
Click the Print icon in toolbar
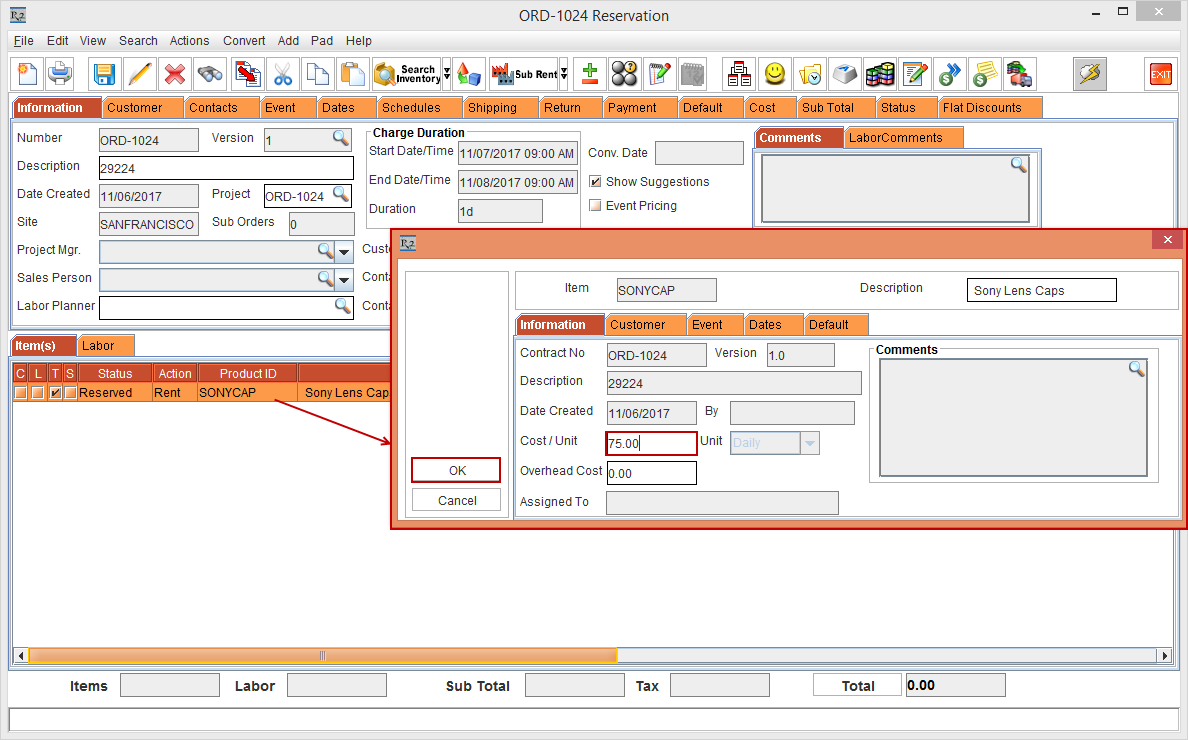[x=60, y=74]
